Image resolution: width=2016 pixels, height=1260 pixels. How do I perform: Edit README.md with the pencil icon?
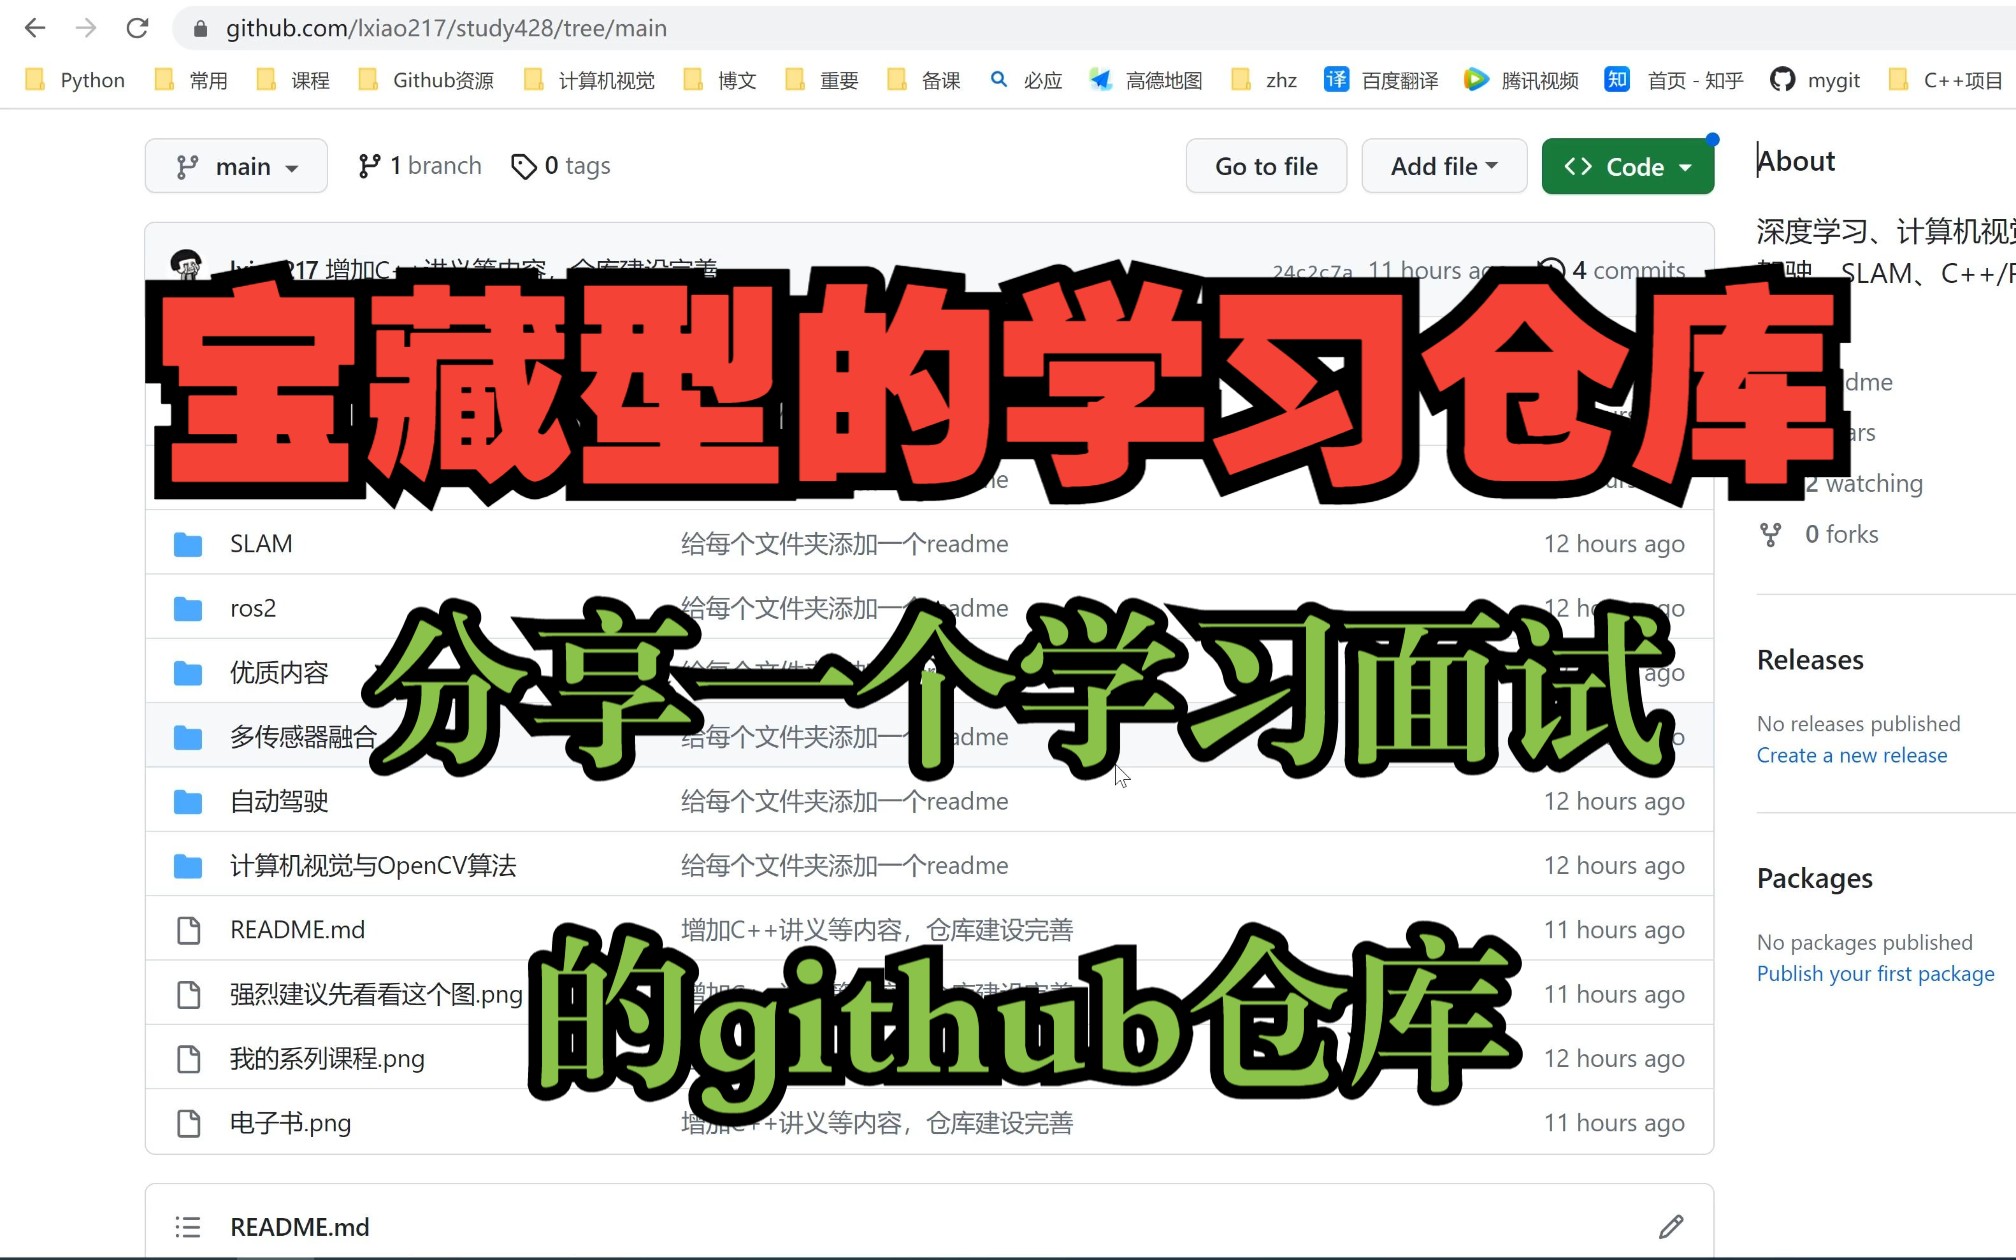1670,1226
